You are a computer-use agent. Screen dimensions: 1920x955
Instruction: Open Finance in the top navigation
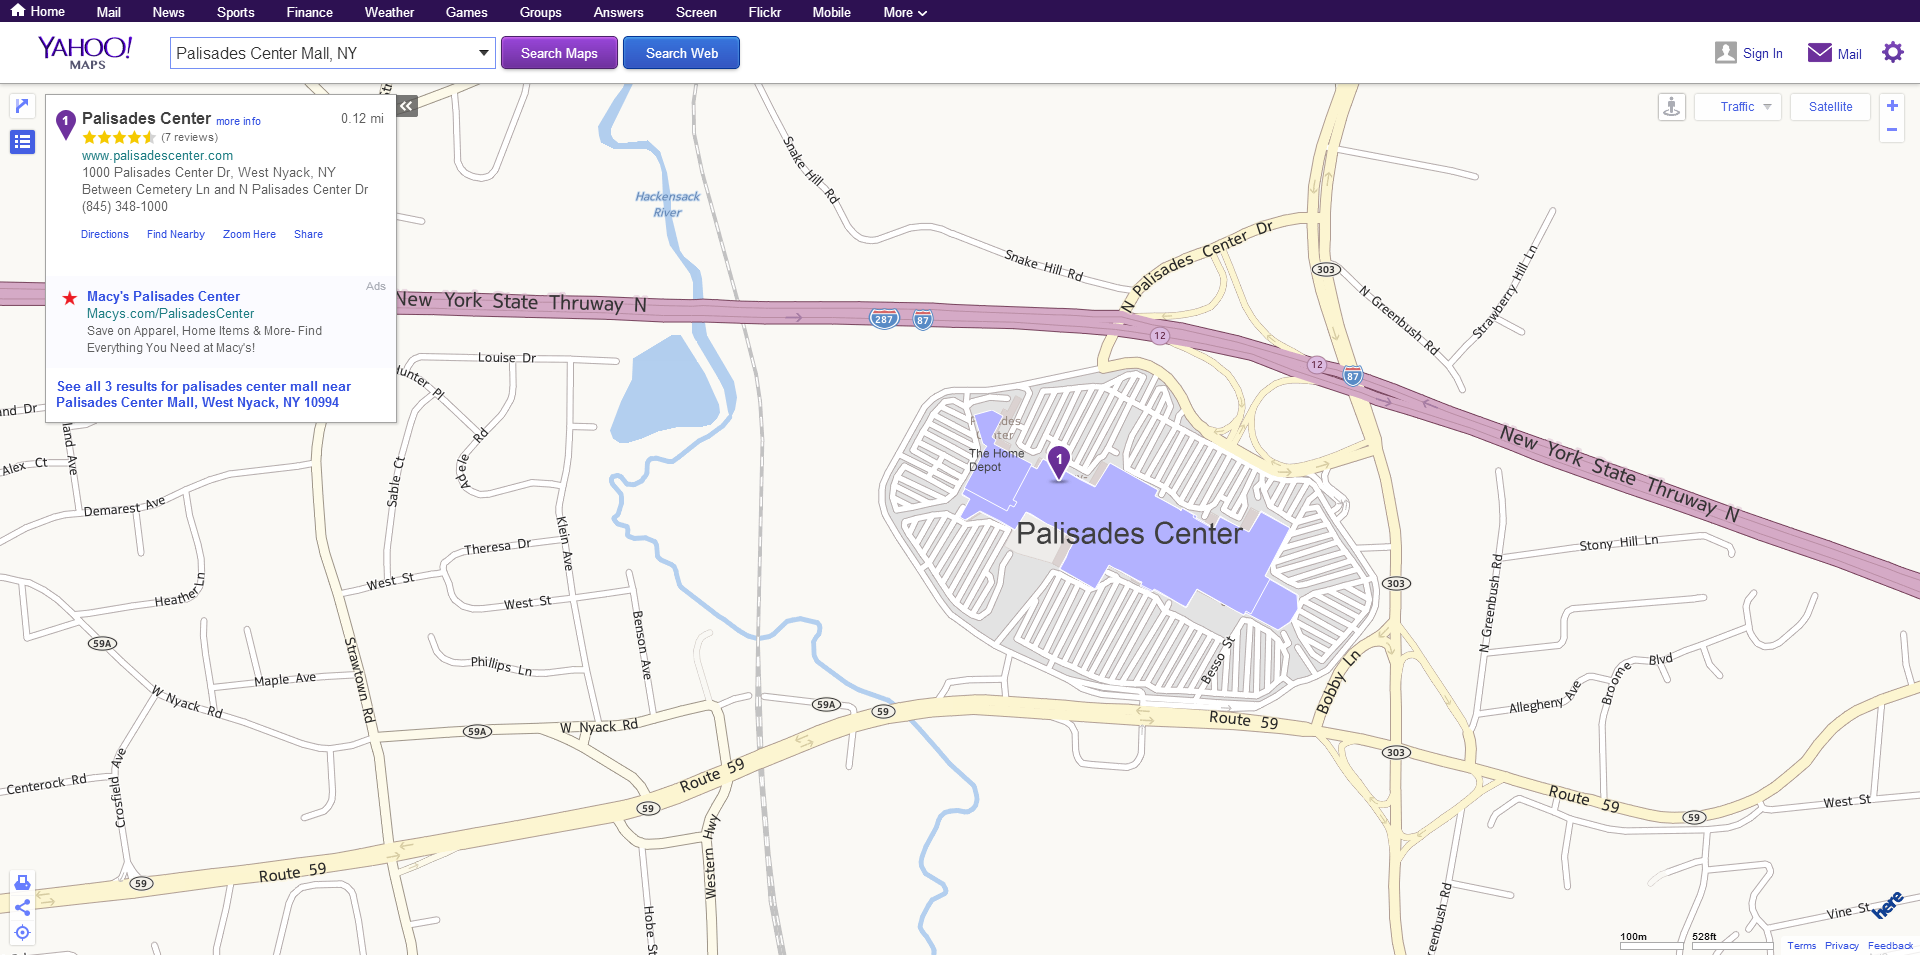(310, 12)
